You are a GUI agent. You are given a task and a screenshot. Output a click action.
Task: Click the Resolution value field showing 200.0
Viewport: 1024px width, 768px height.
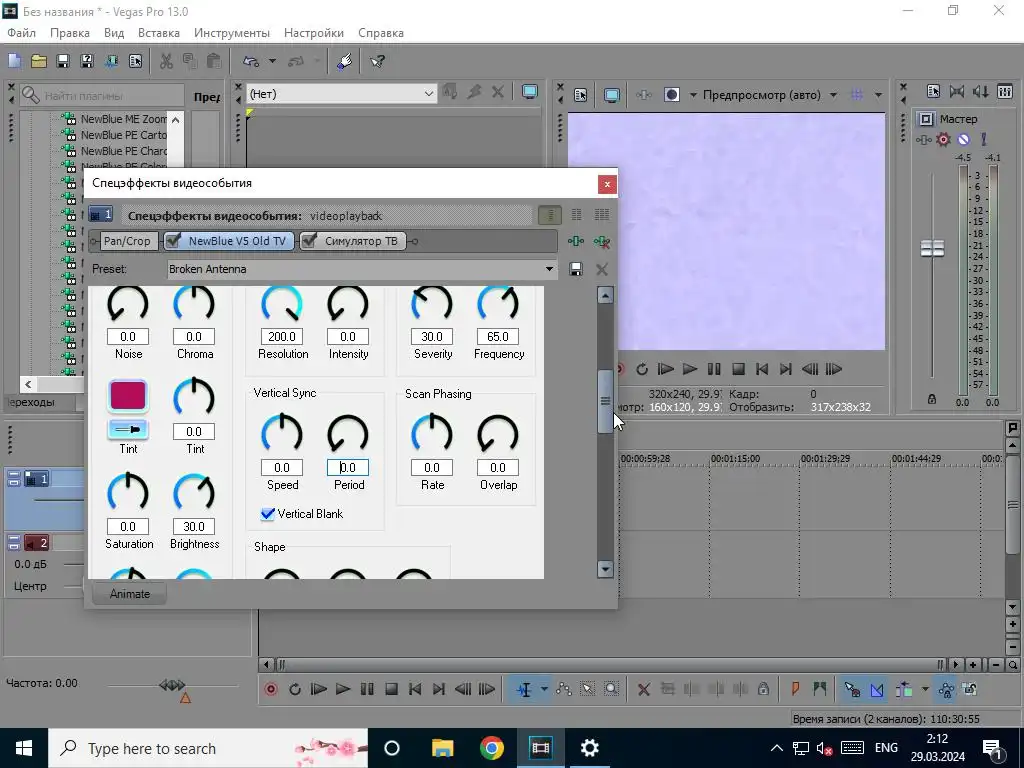click(281, 336)
